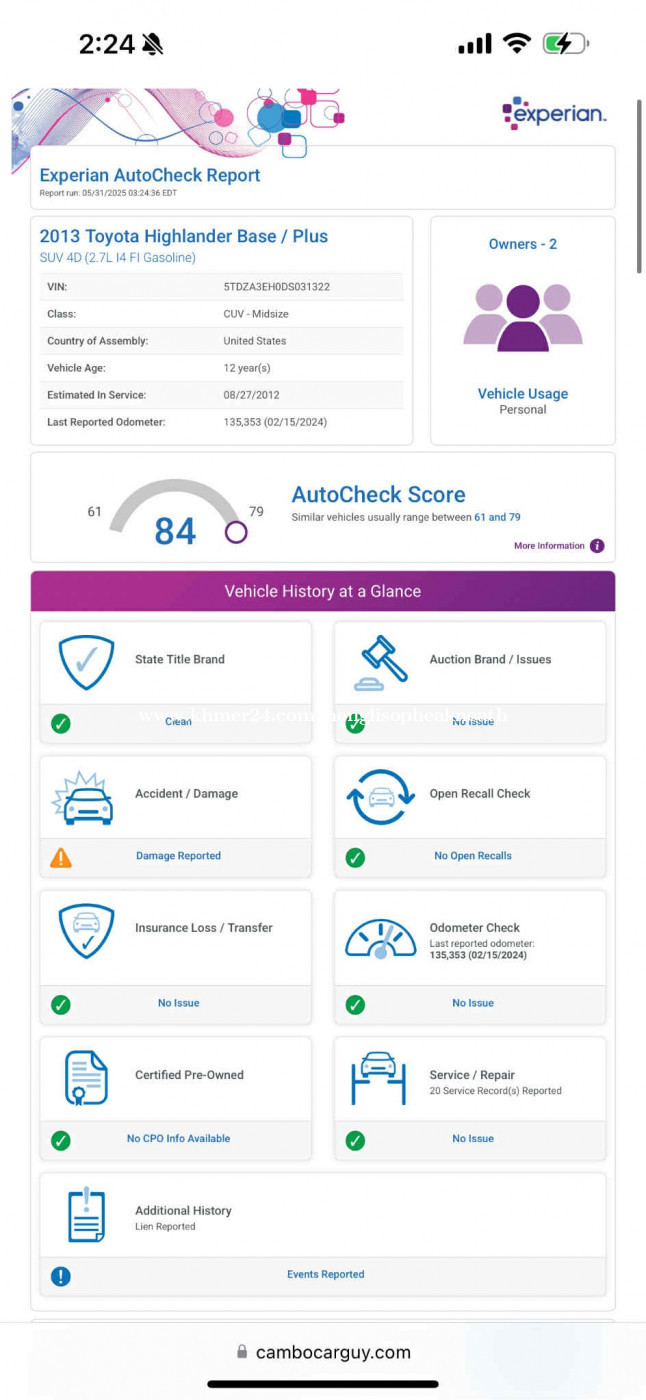646x1400 pixels.
Task: Click the CUV - Midsize class value
Action: tap(256, 314)
